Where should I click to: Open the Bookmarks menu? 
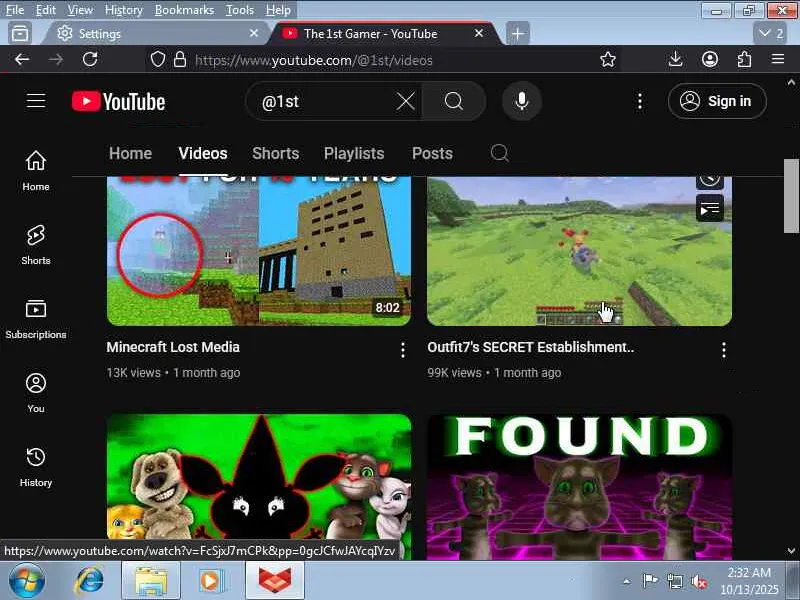tap(184, 10)
